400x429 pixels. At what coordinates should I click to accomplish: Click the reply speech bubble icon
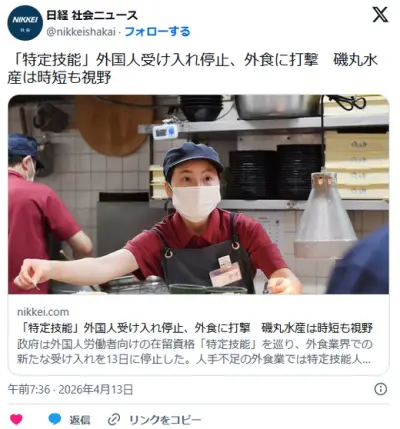[x=55, y=419]
